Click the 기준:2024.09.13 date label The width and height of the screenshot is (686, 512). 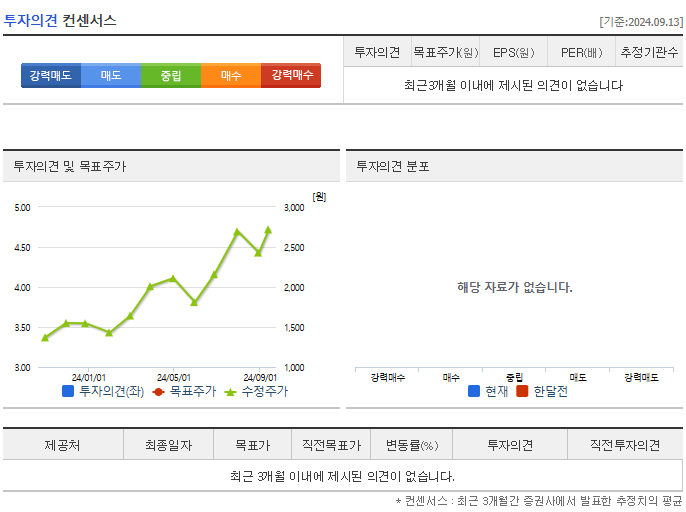[x=641, y=22]
